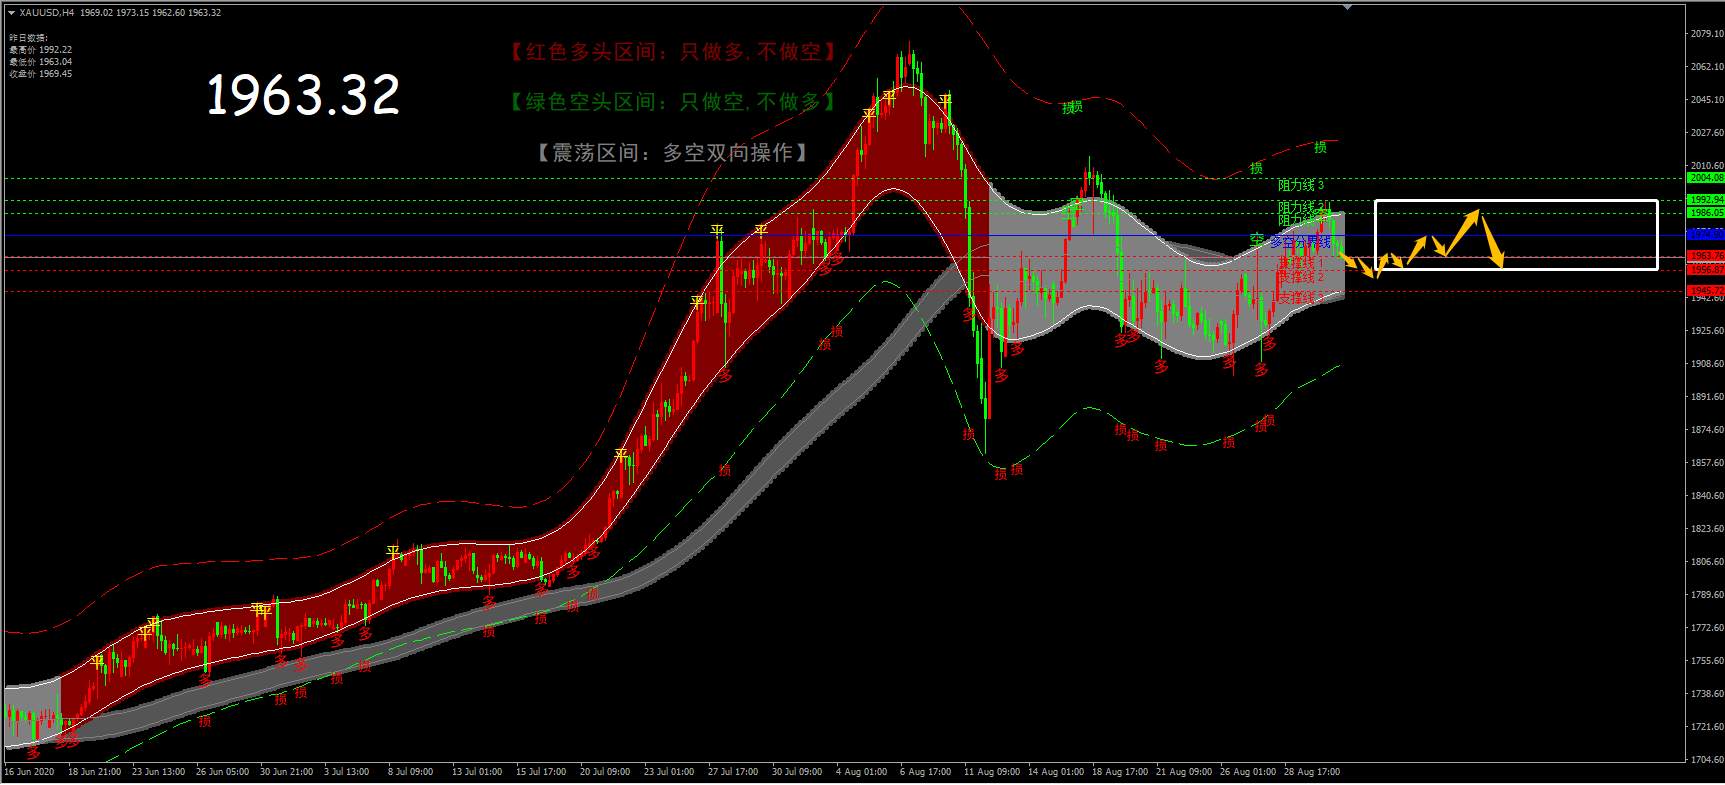Click the 26 Jun 05:00 time label

click(x=223, y=772)
